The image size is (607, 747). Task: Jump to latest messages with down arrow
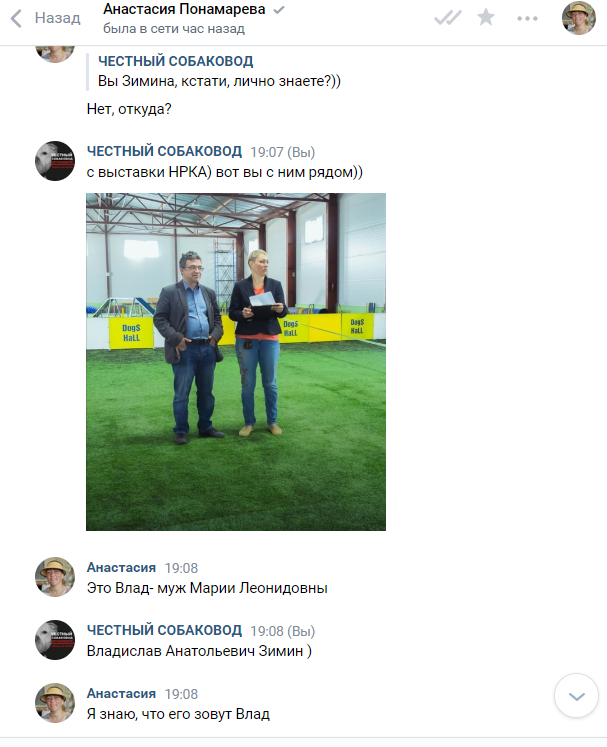577,696
